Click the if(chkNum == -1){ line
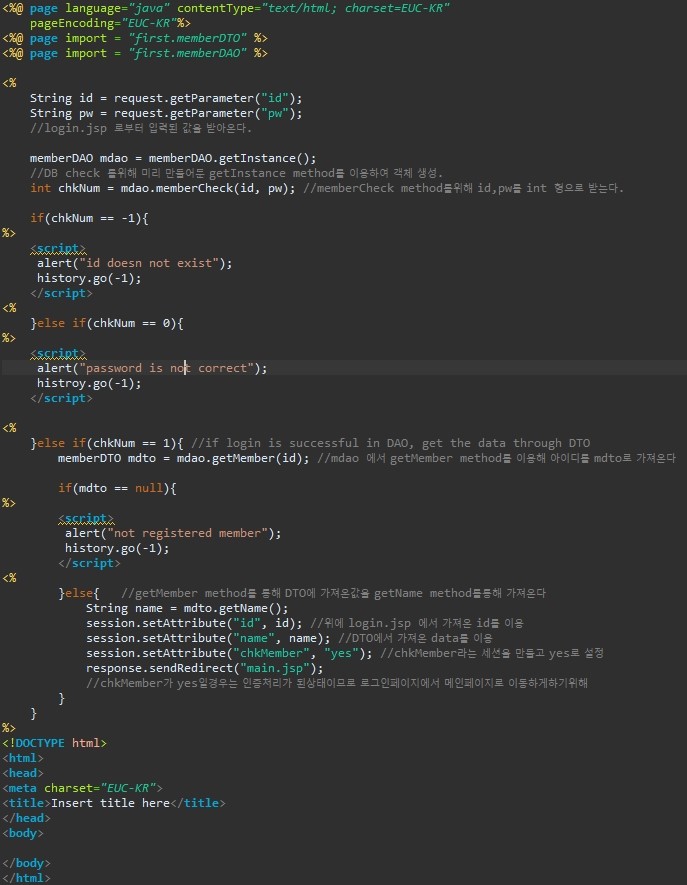 89,218
